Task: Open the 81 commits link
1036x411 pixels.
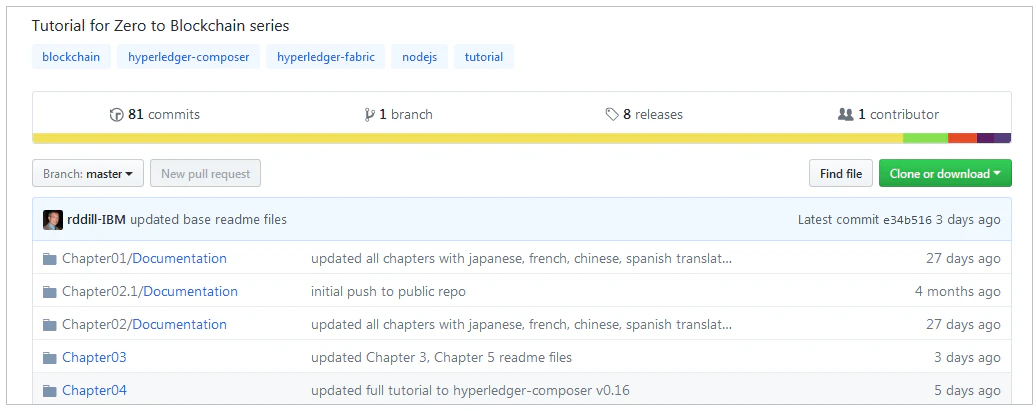Action: point(155,115)
